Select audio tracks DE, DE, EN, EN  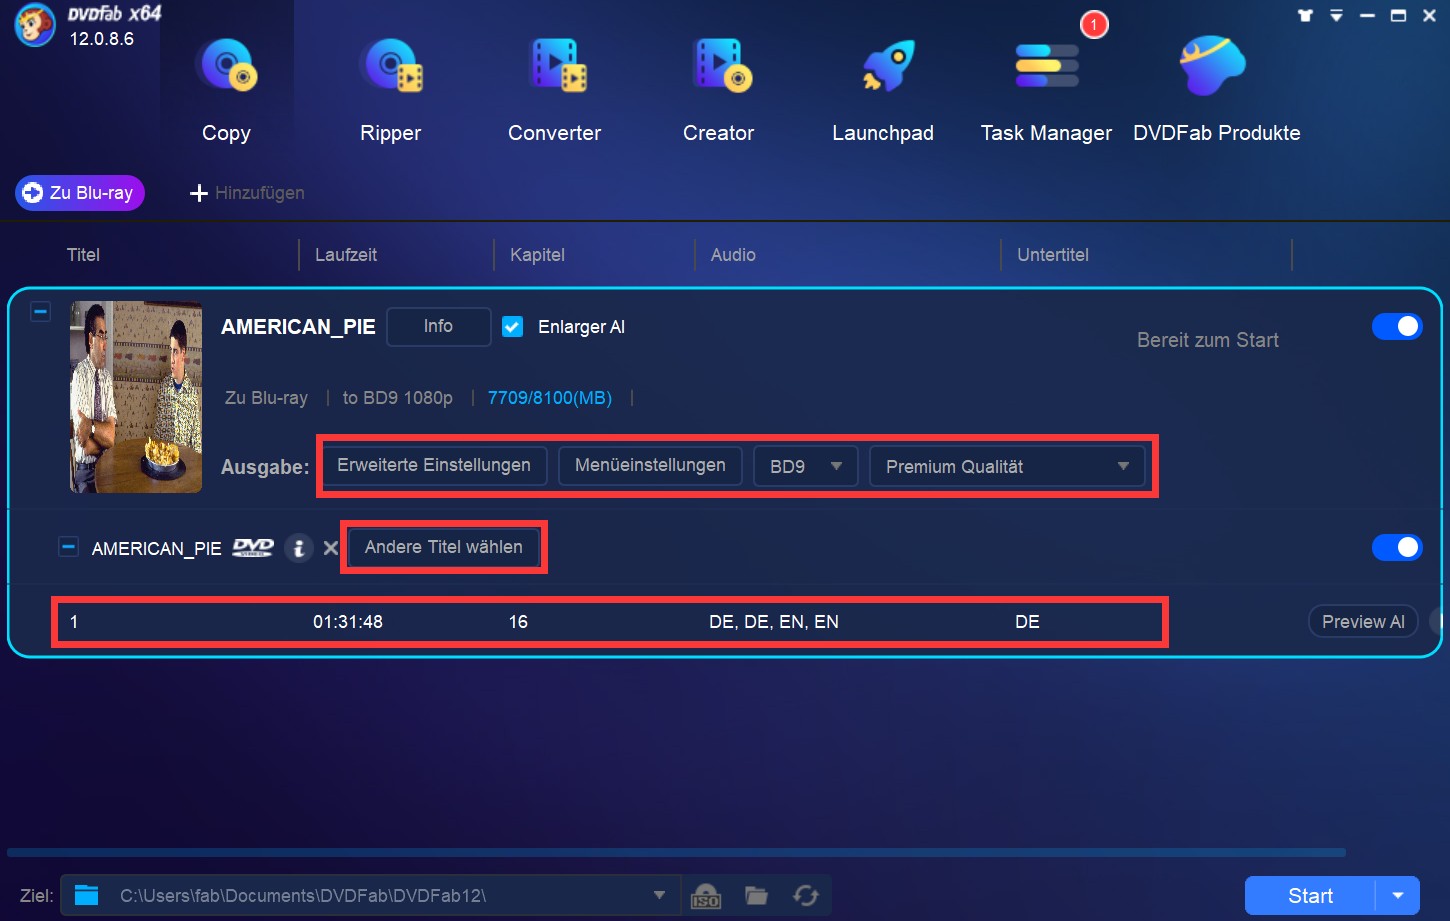(x=774, y=622)
